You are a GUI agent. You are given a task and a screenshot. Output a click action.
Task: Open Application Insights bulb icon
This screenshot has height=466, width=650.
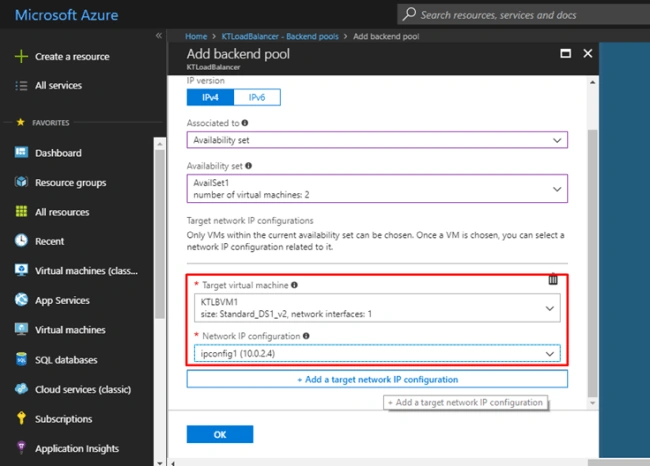click(x=21, y=448)
